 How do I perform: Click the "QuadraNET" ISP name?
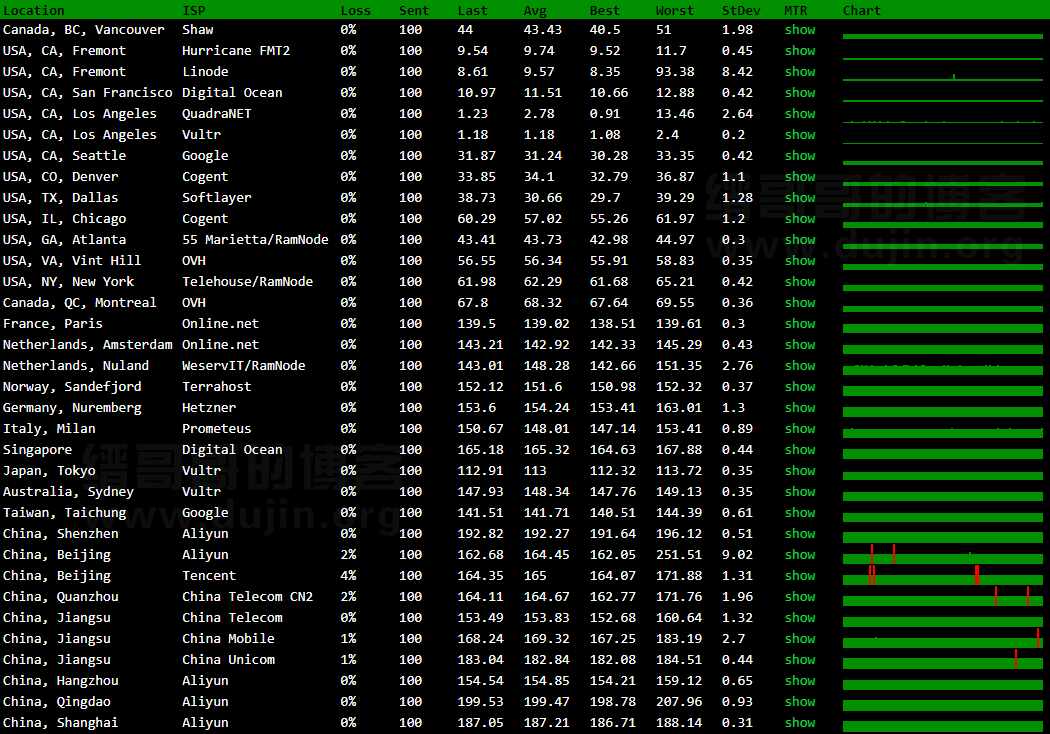pyautogui.click(x=216, y=114)
